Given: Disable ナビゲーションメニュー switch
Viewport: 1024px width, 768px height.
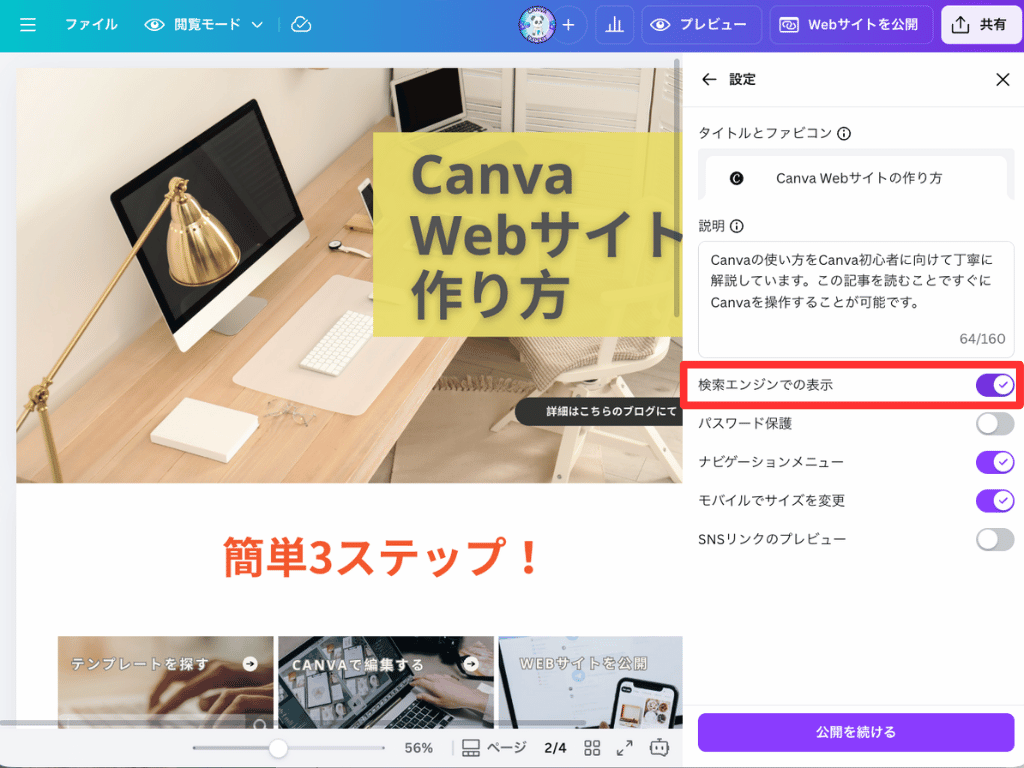Looking at the screenshot, I should coord(995,462).
